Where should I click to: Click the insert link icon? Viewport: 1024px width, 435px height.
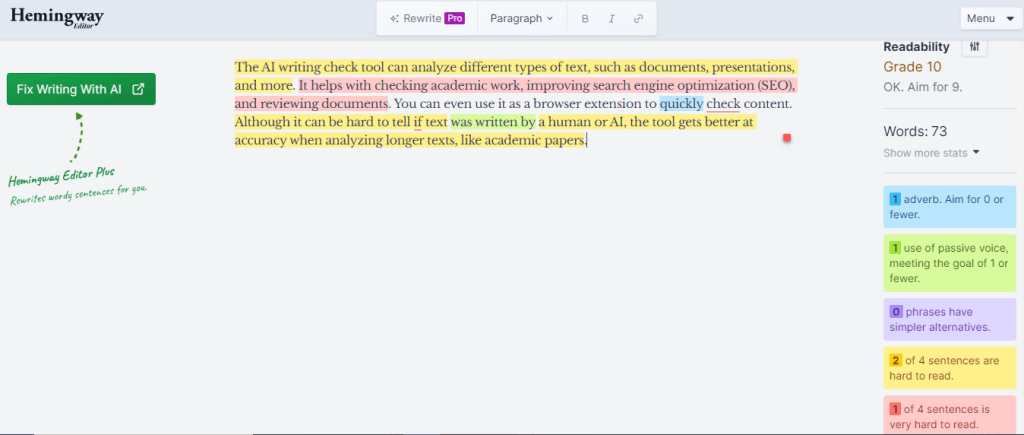(638, 18)
